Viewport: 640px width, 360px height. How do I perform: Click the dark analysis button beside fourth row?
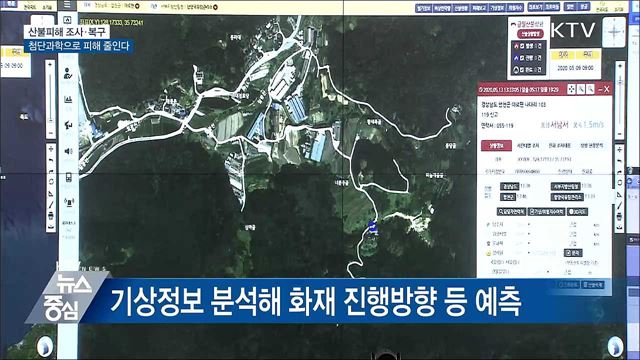click(x=573, y=253)
